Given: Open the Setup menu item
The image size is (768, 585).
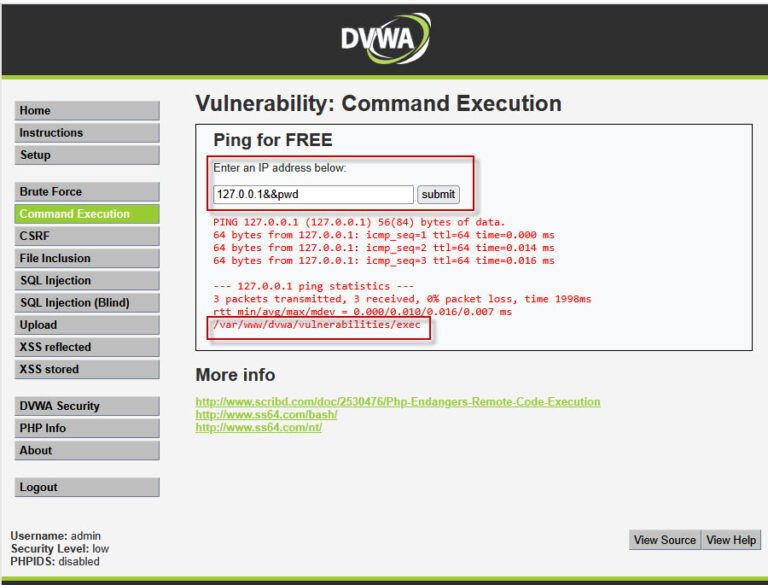Looking at the screenshot, I should coord(87,155).
